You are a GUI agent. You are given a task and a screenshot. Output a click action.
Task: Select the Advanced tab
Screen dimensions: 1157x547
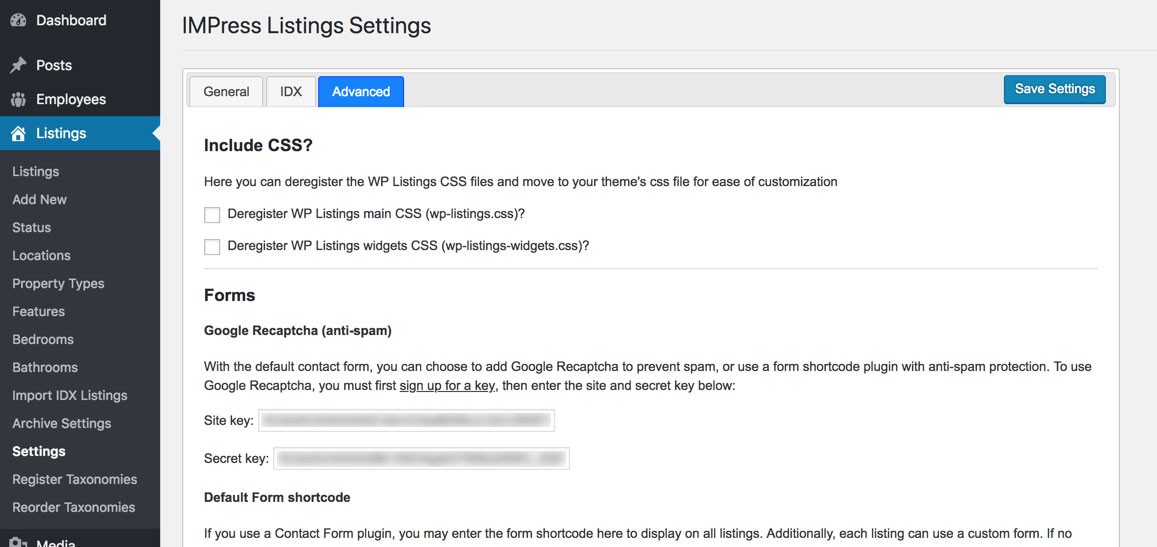click(x=361, y=92)
